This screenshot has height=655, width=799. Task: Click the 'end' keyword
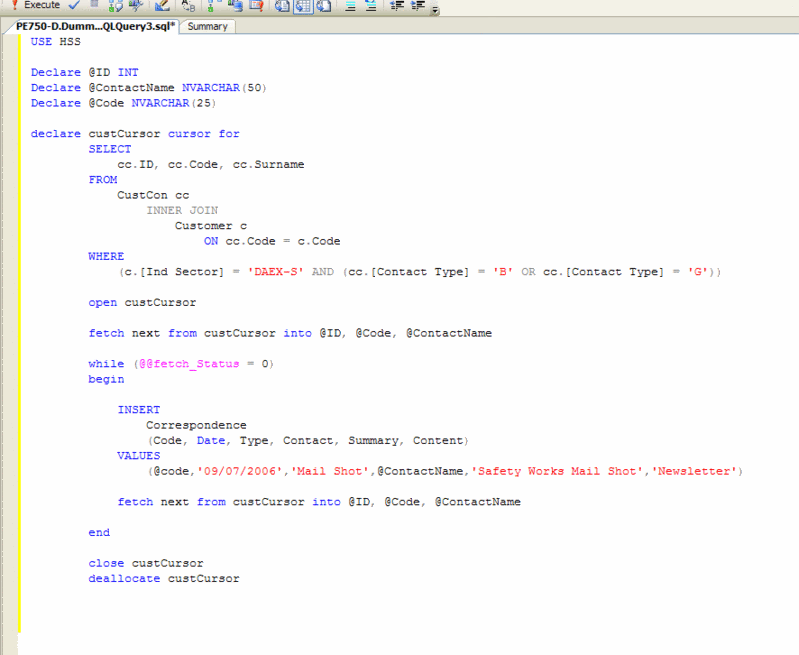(99, 533)
